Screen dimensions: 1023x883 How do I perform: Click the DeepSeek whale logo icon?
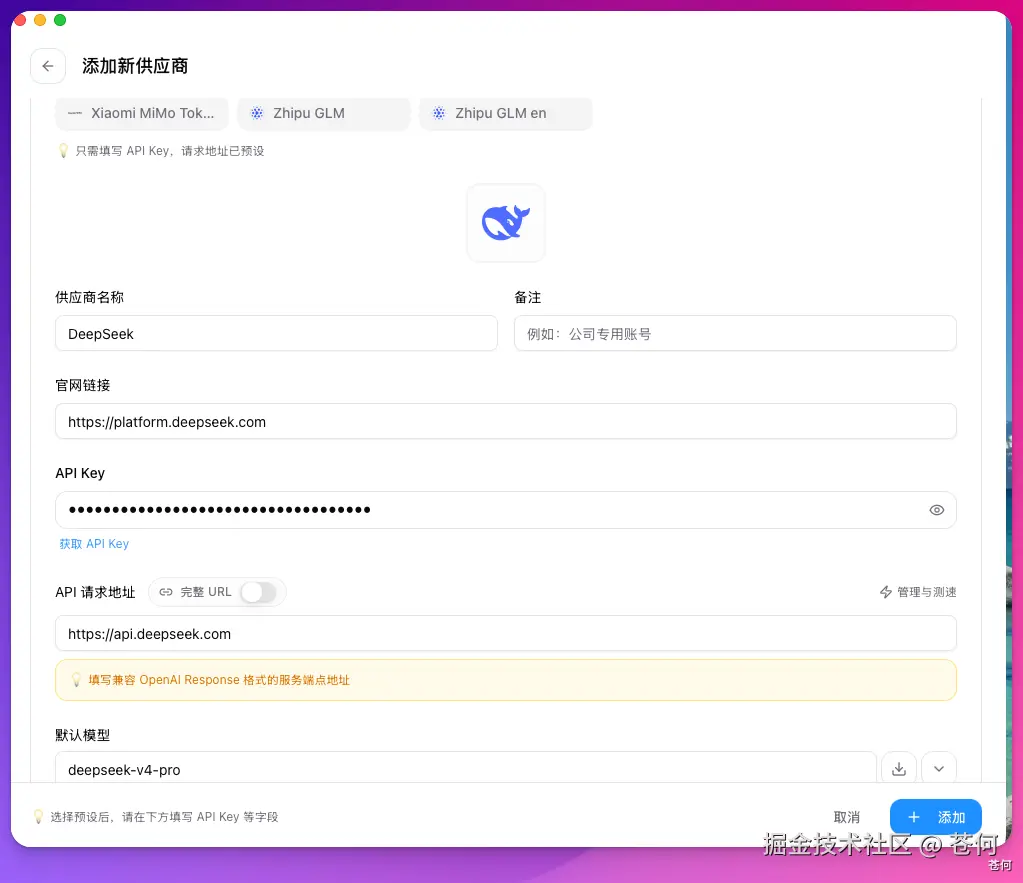[506, 223]
